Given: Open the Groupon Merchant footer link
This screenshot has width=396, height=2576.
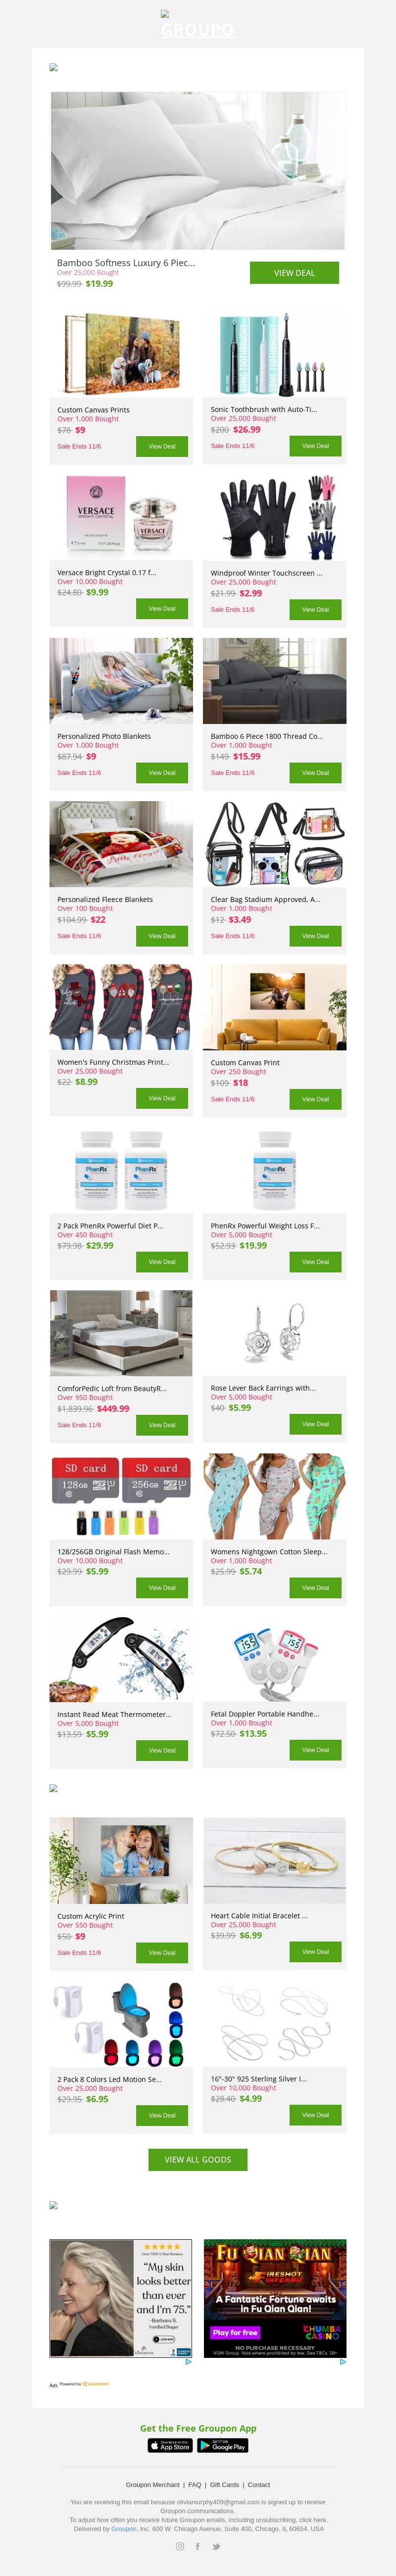Looking at the screenshot, I should click(153, 2484).
